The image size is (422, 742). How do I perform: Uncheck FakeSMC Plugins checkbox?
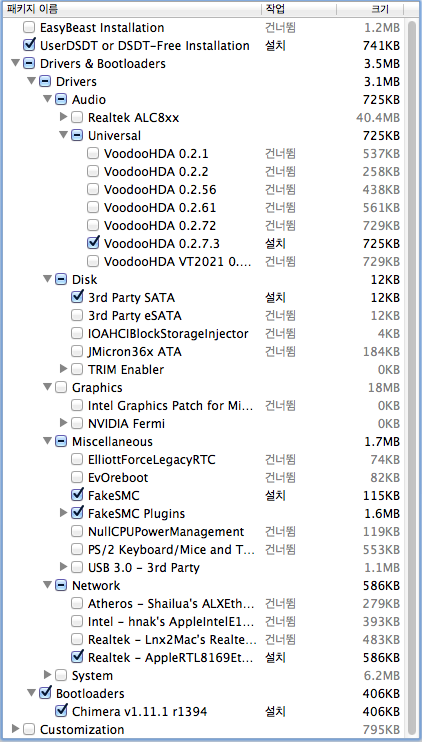click(77, 513)
